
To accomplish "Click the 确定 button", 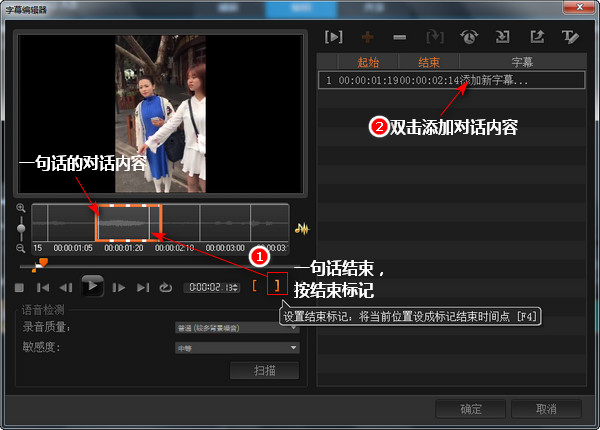I will click(471, 409).
